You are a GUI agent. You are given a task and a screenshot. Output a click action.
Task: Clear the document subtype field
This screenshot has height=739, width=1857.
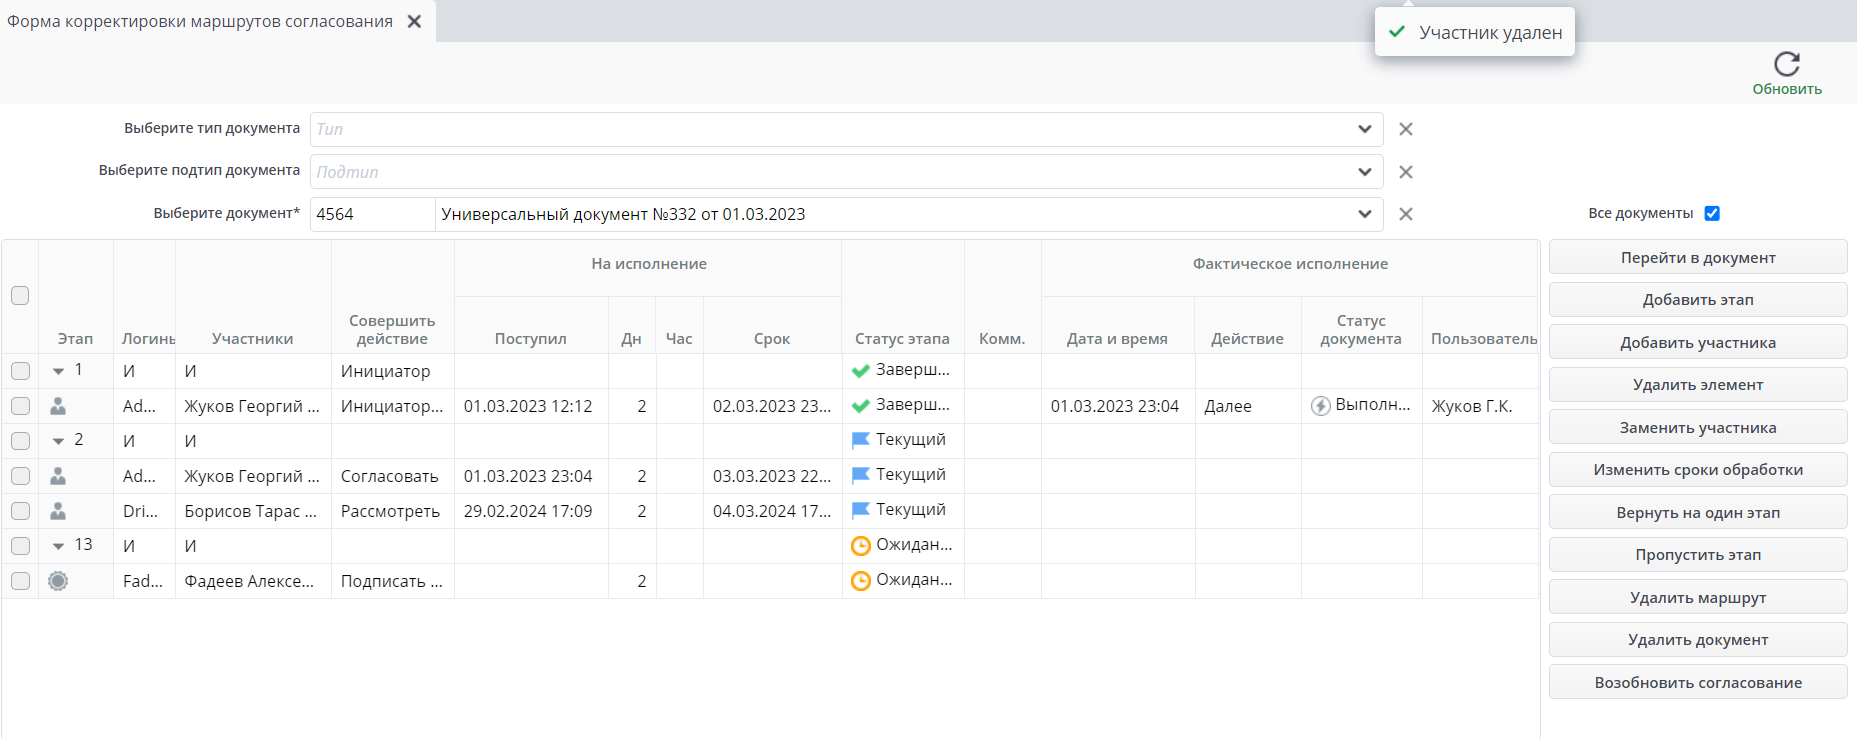pyautogui.click(x=1405, y=172)
